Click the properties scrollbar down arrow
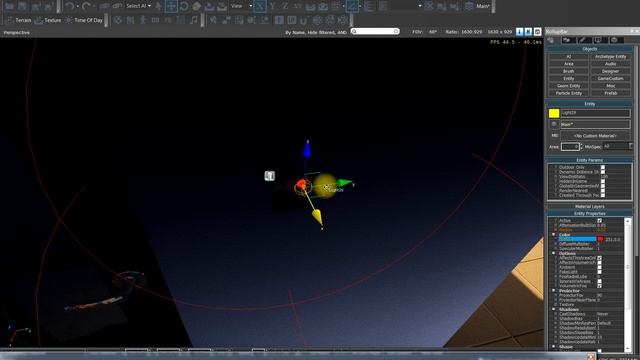The height and width of the screenshot is (360, 640). [628, 349]
